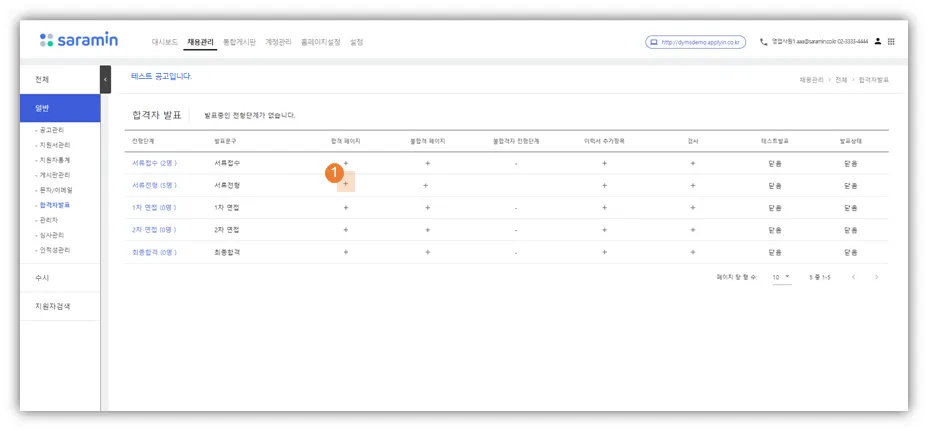
Task: Click the saramin logo
Action: pyautogui.click(x=79, y=40)
